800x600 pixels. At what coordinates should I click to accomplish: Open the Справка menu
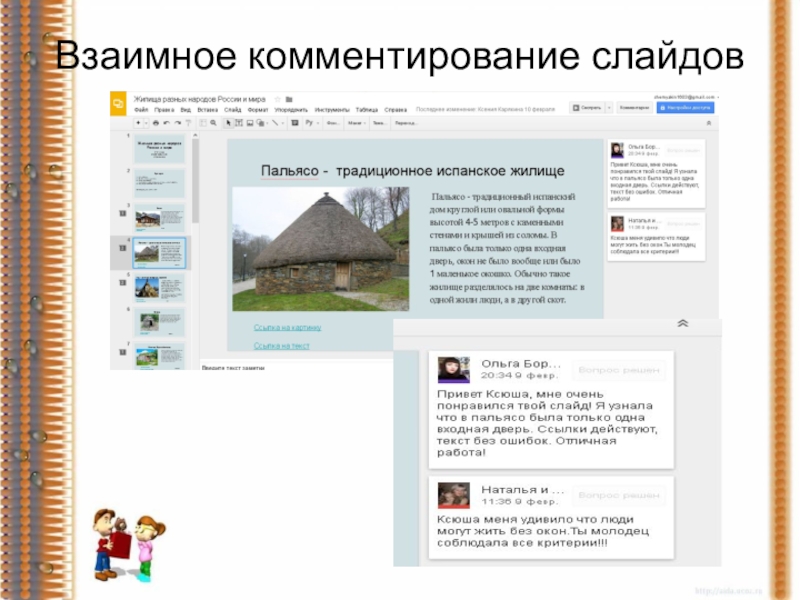tap(395, 109)
